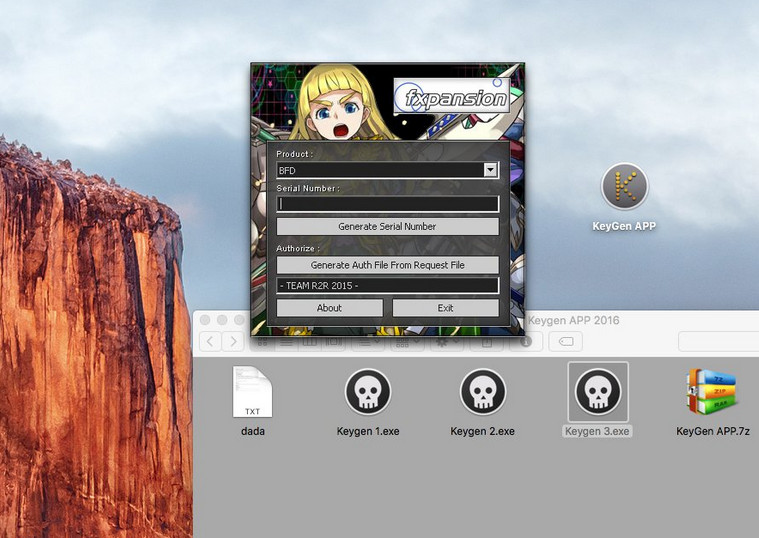Go back in Finder window
759x538 pixels.
pos(210,341)
